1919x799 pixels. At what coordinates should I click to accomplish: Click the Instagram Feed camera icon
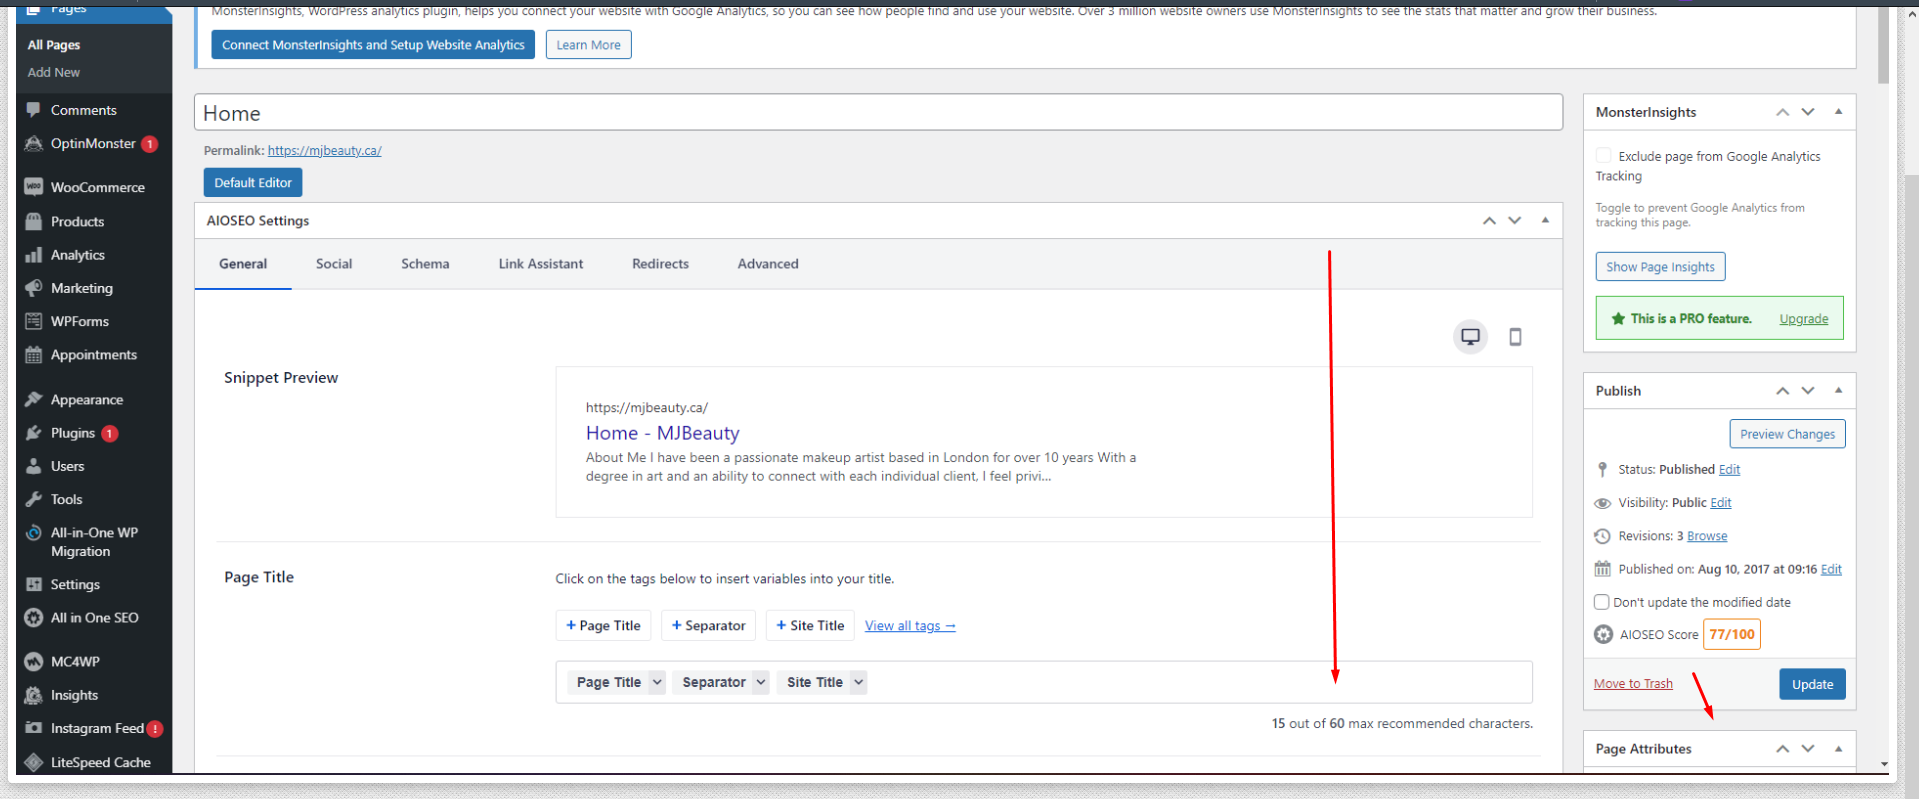[34, 728]
